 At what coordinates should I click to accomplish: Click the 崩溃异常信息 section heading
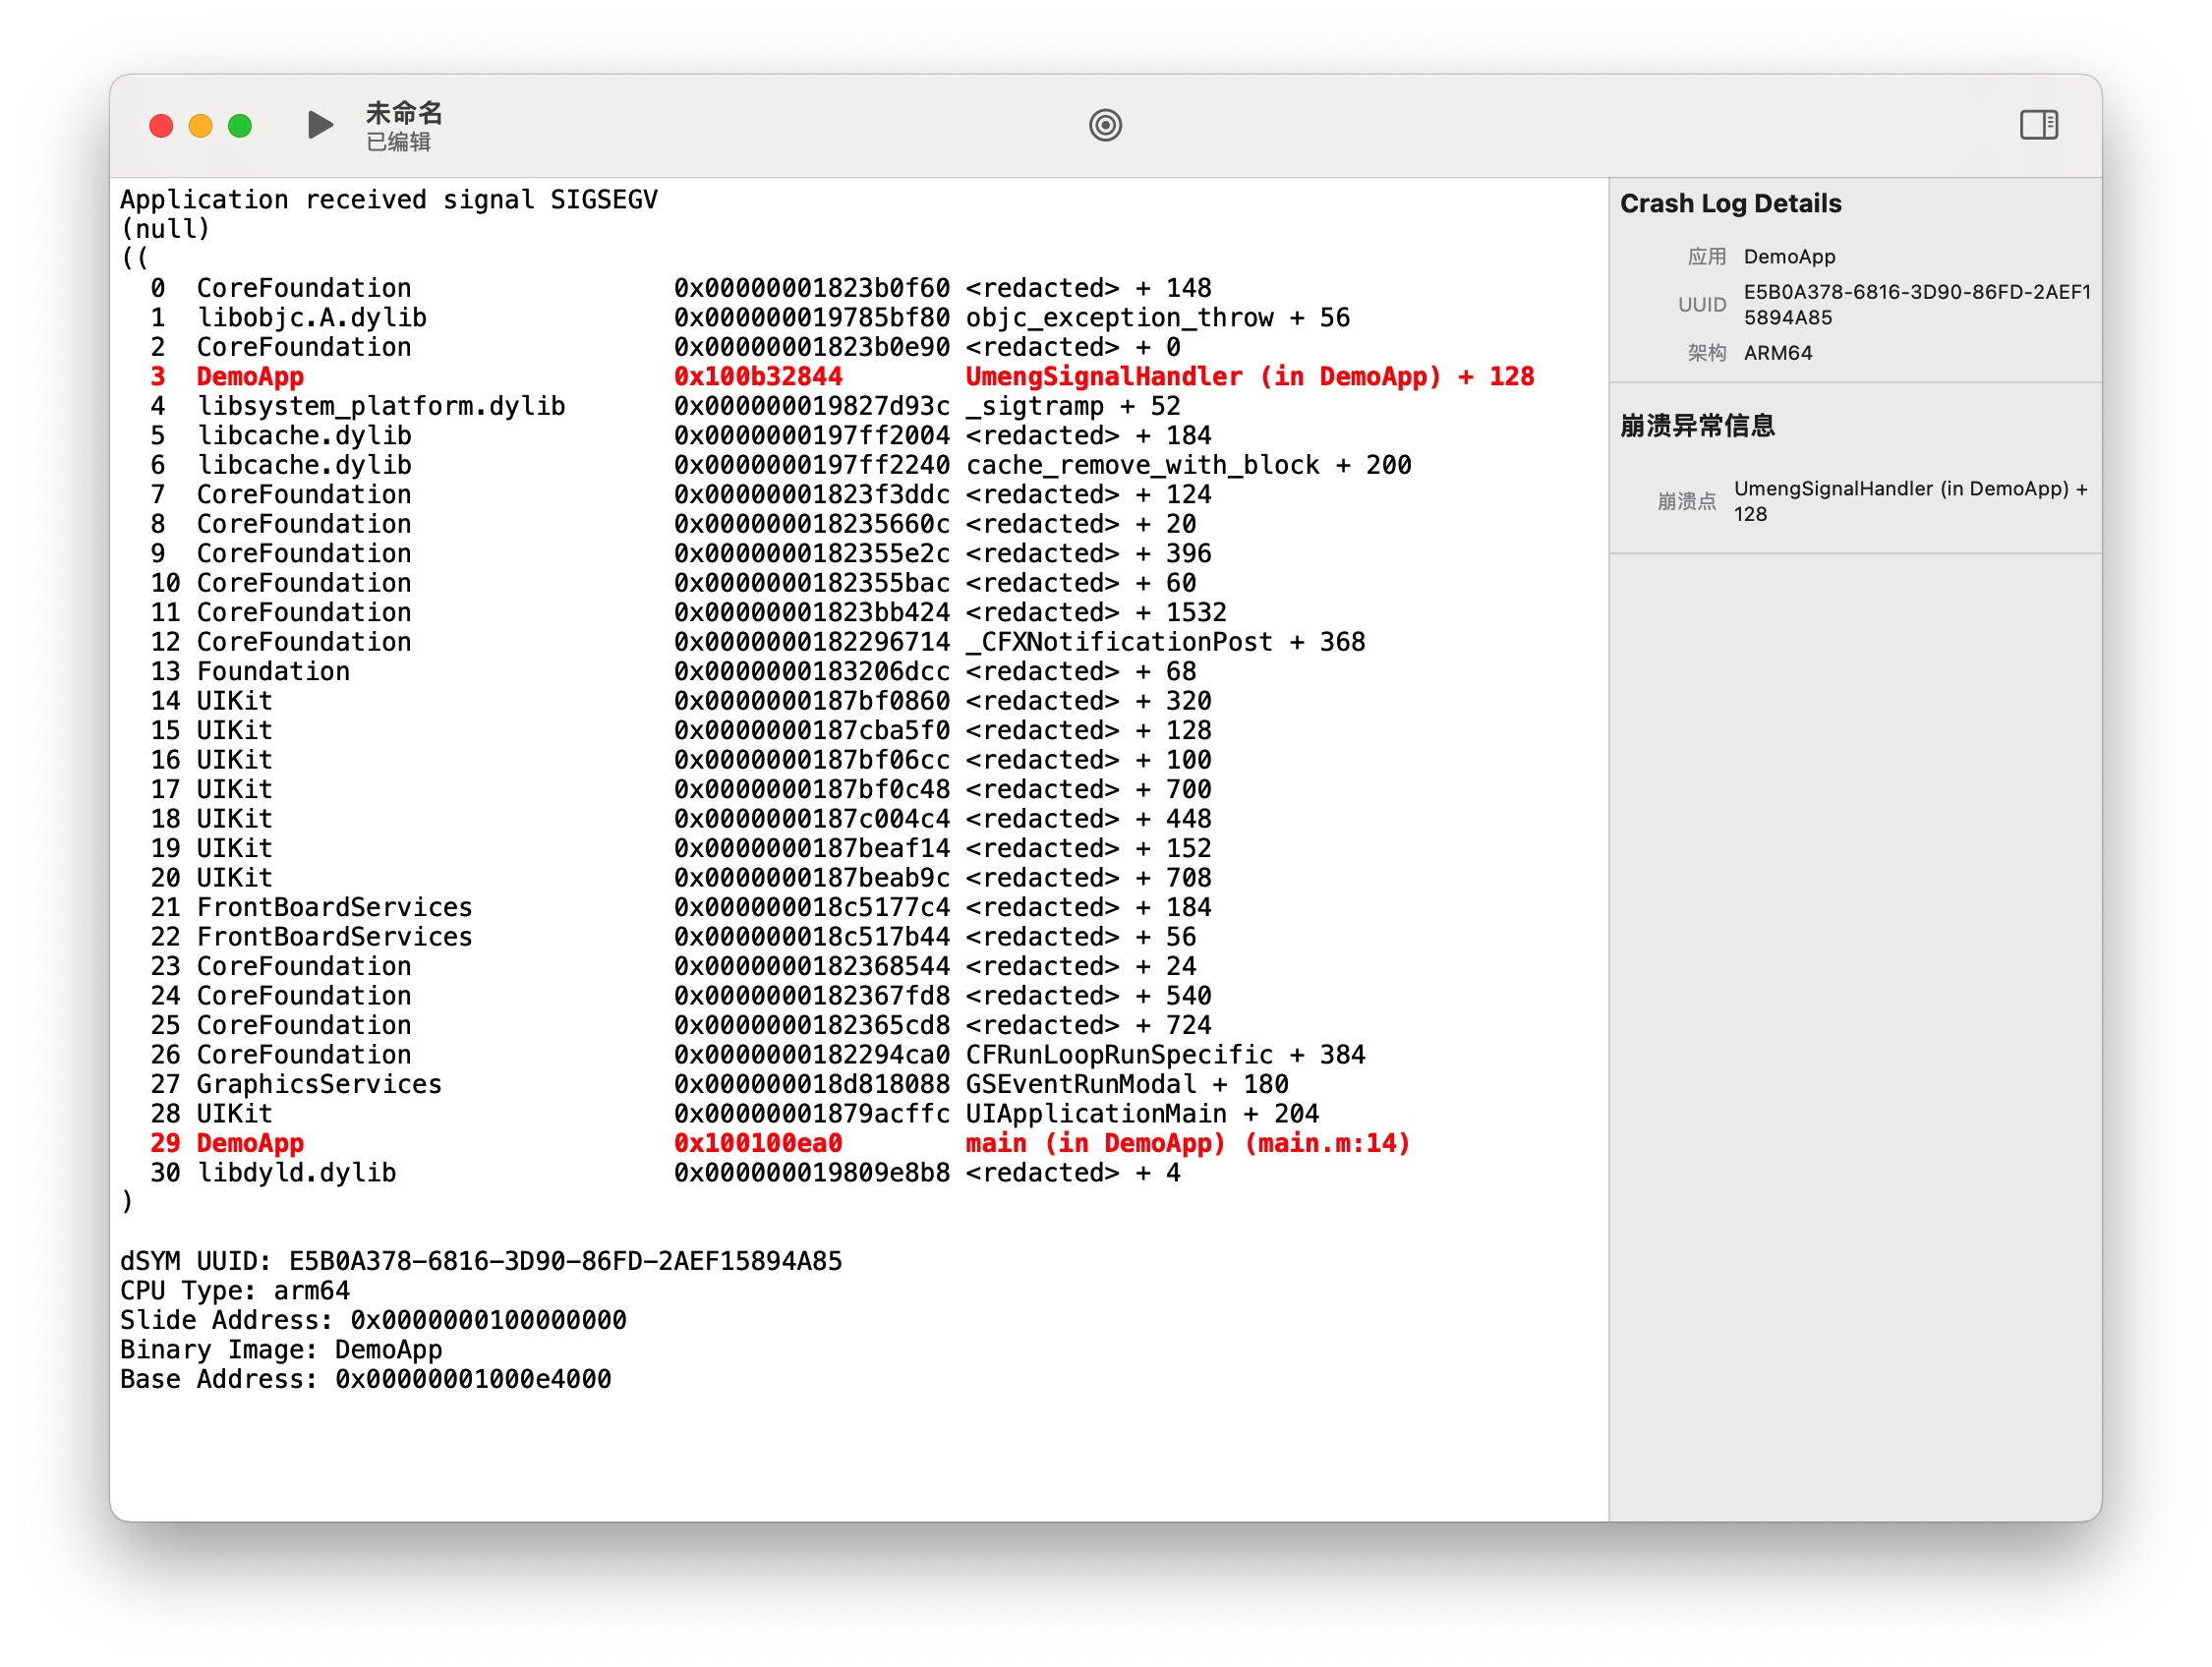1697,426
